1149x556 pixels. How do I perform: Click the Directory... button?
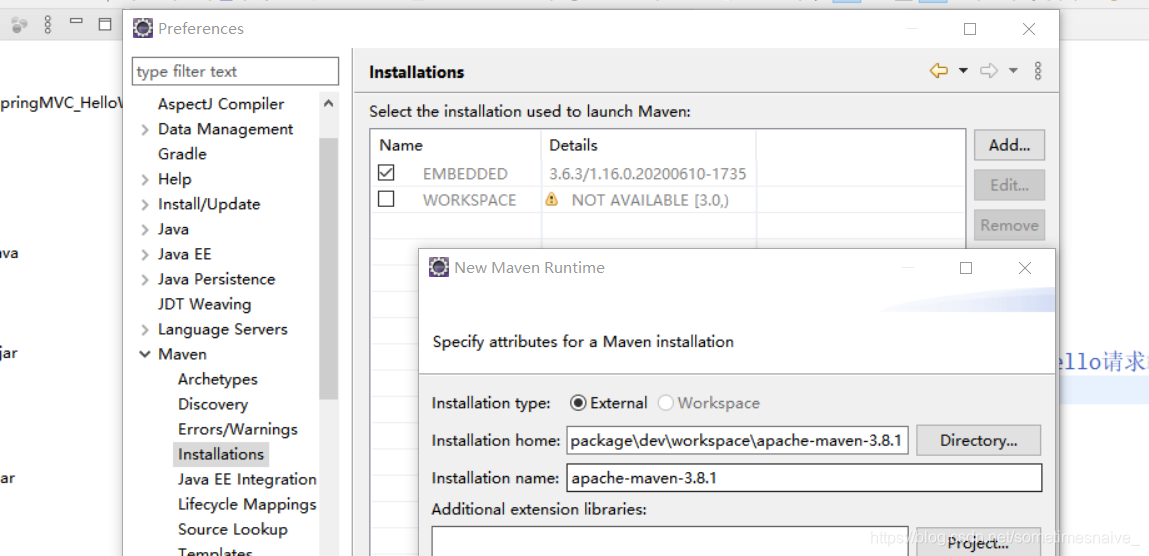click(978, 440)
